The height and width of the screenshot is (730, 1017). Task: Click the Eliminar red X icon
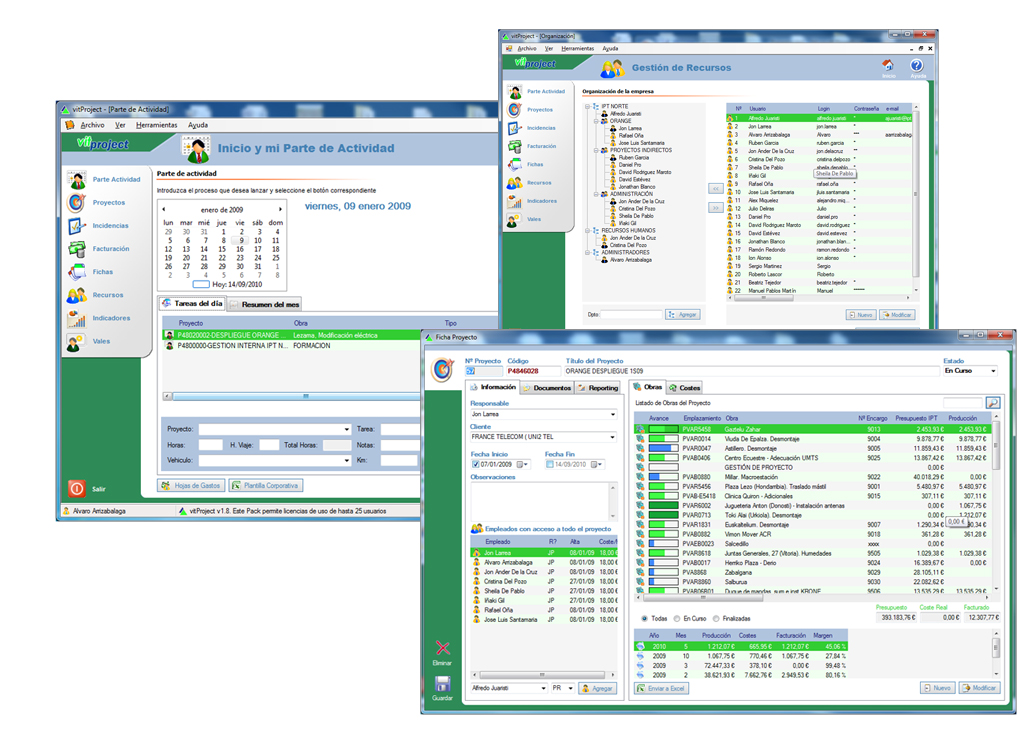[442, 648]
